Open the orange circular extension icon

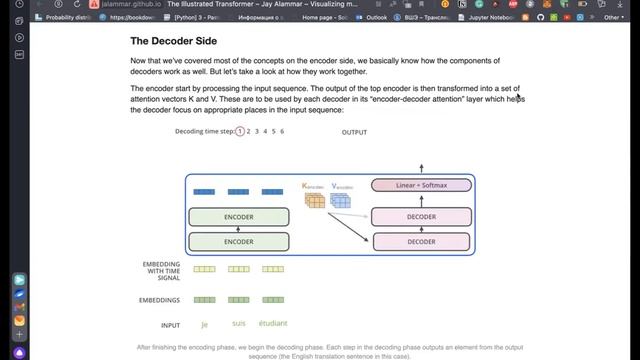pos(445,4)
